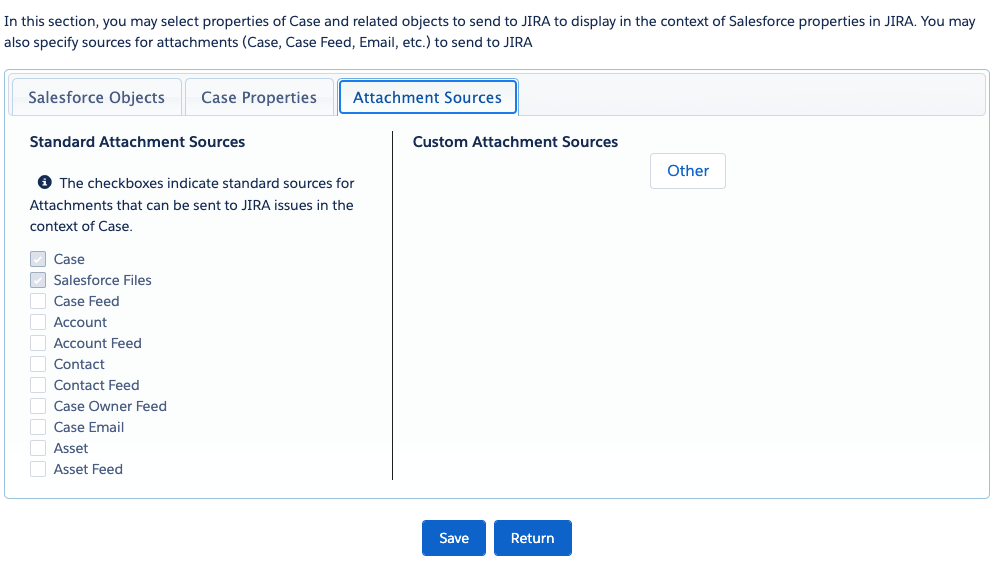Tick the Asset checkbox
The width and height of the screenshot is (996, 587).
point(38,448)
